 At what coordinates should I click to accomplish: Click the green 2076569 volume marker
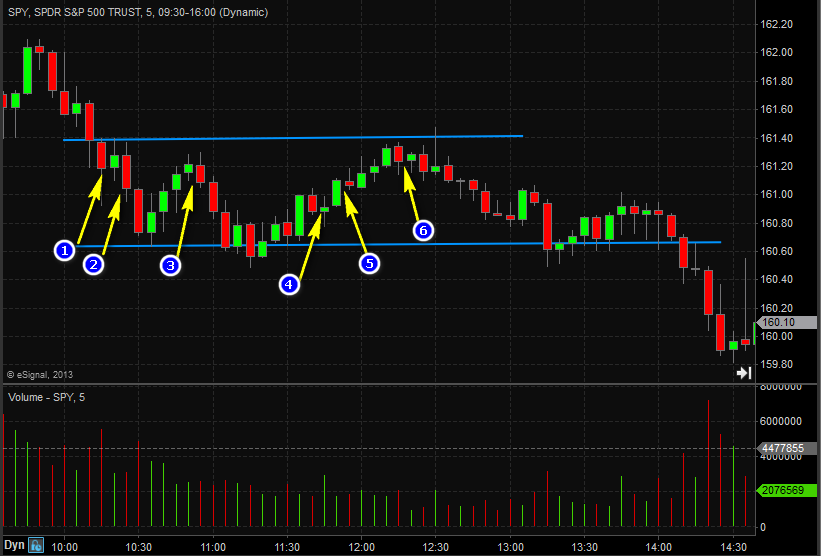pyautogui.click(x=787, y=490)
